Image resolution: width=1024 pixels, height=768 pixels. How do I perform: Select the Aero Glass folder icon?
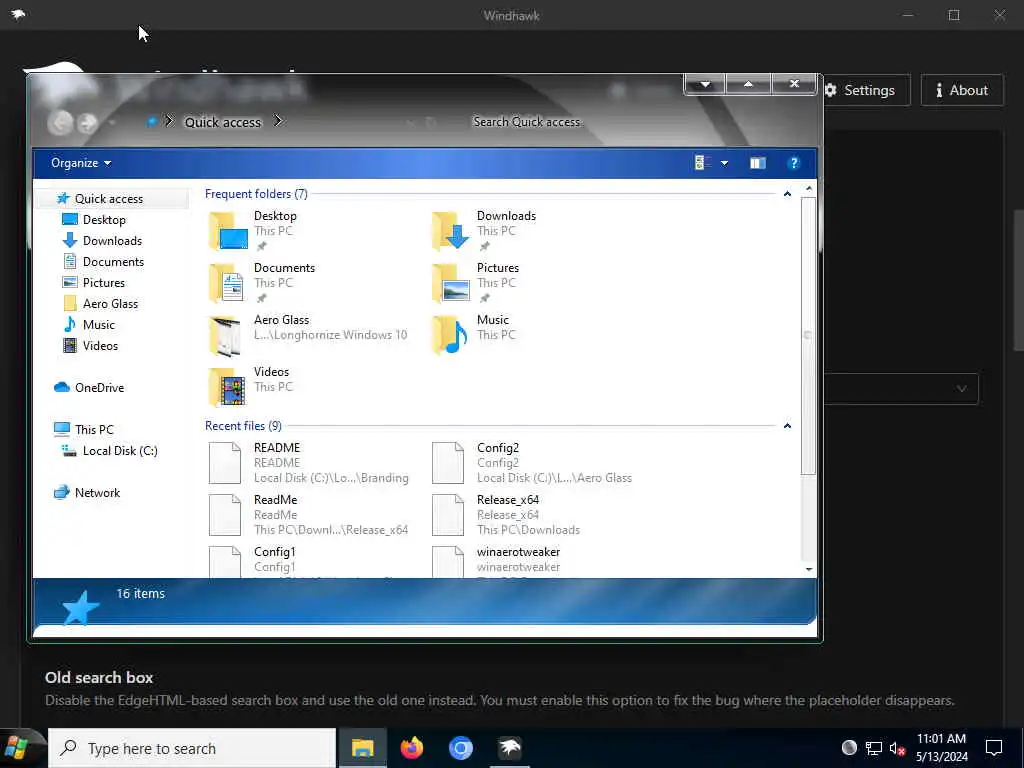coord(226,335)
